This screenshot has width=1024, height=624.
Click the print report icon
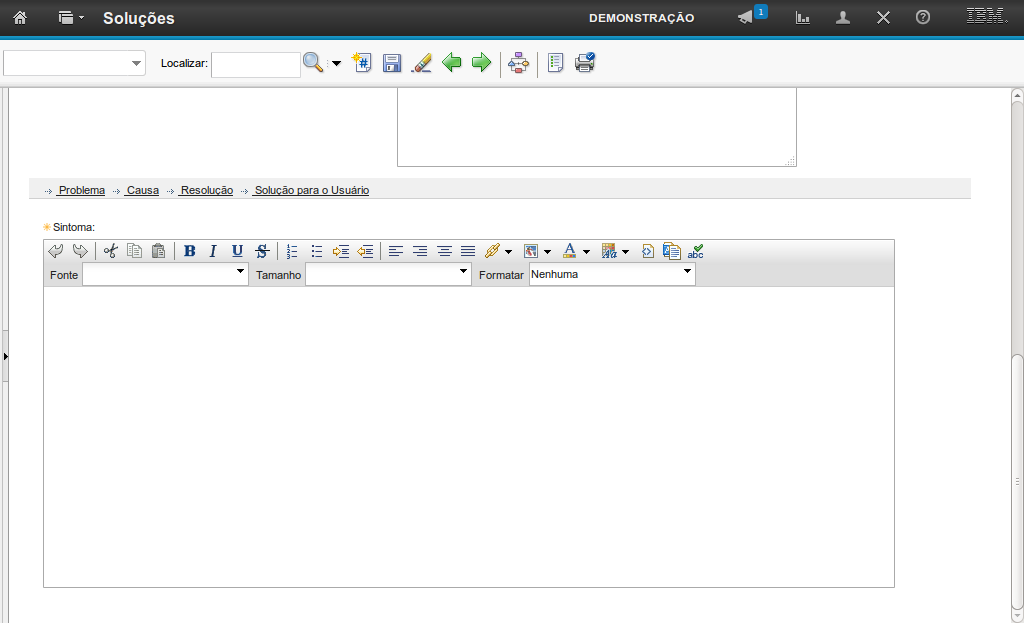(585, 63)
